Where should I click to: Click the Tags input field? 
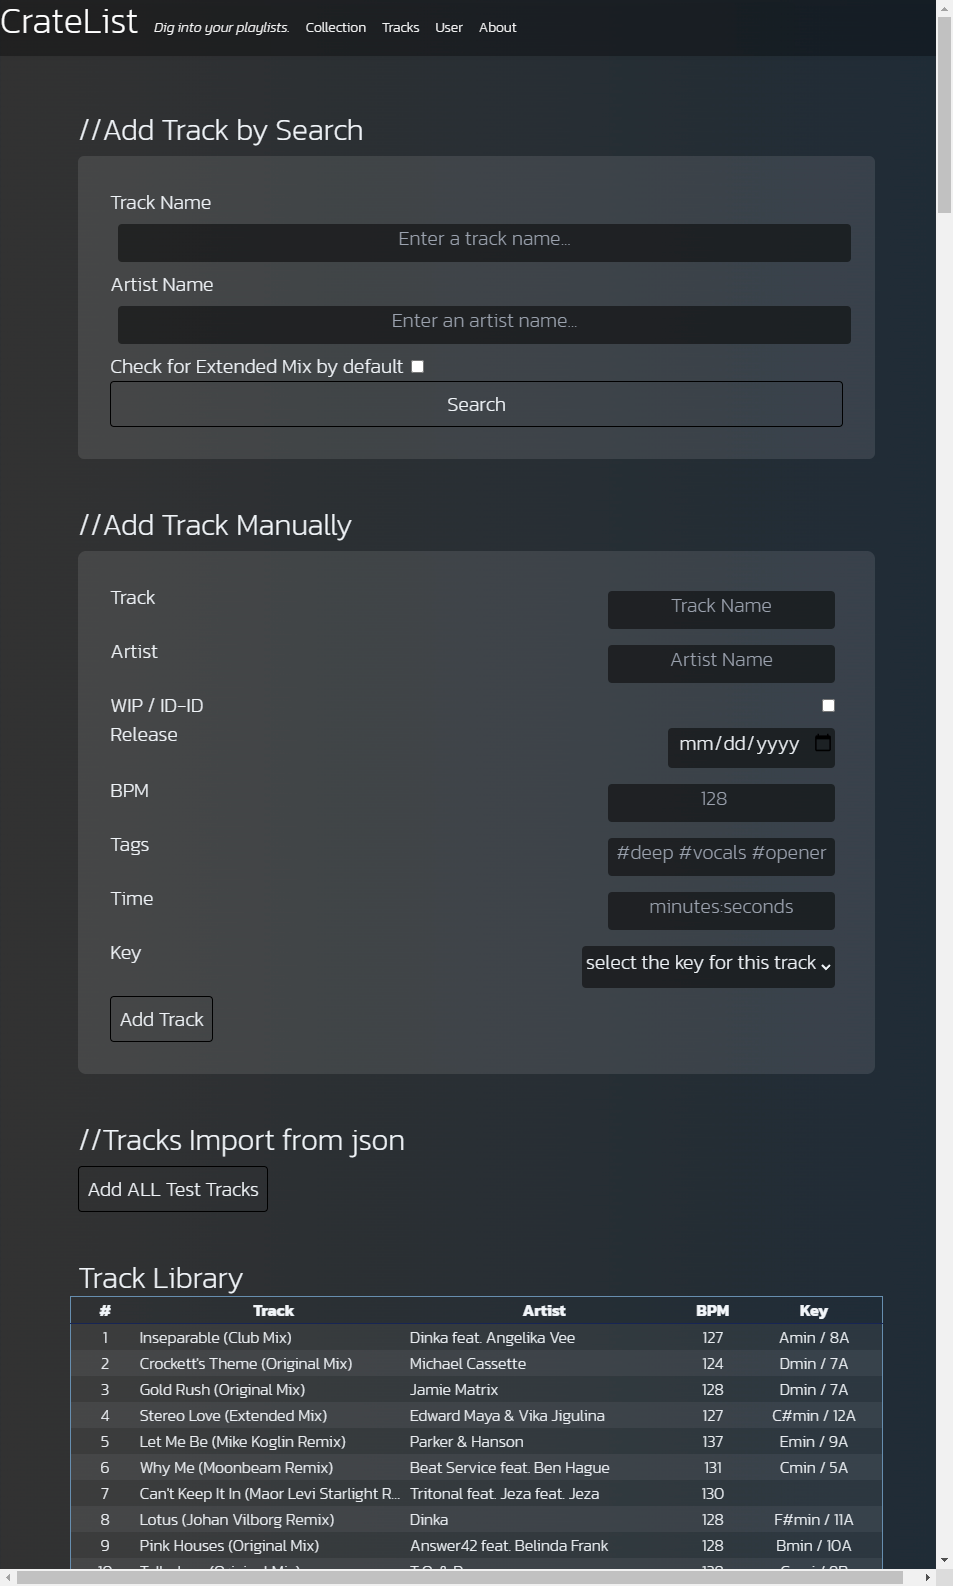[x=721, y=857]
